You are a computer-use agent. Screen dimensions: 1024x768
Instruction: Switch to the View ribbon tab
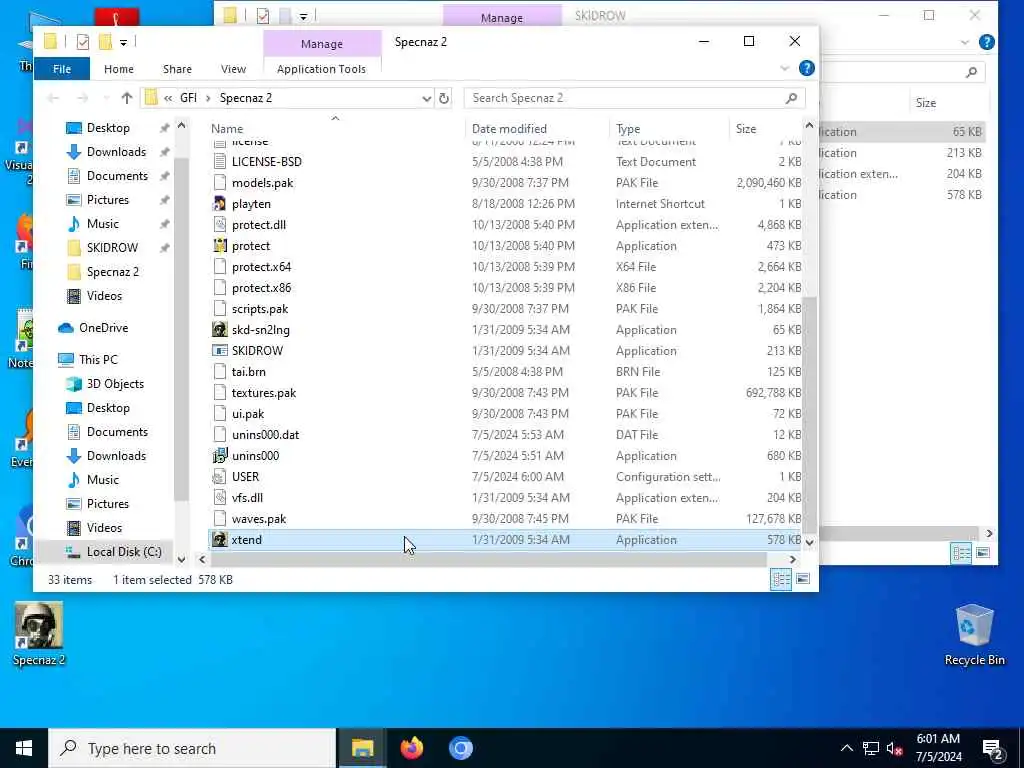pos(233,69)
